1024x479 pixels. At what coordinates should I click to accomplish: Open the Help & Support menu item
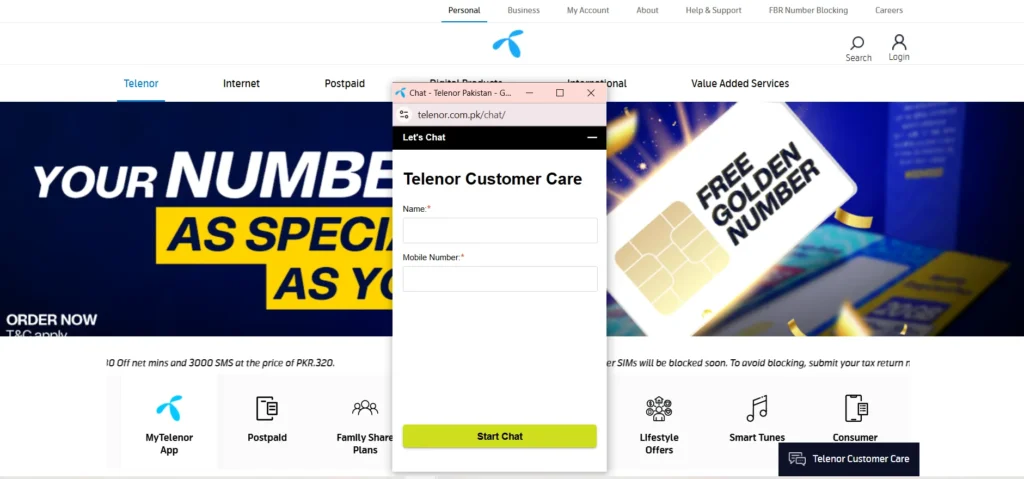coord(713,10)
